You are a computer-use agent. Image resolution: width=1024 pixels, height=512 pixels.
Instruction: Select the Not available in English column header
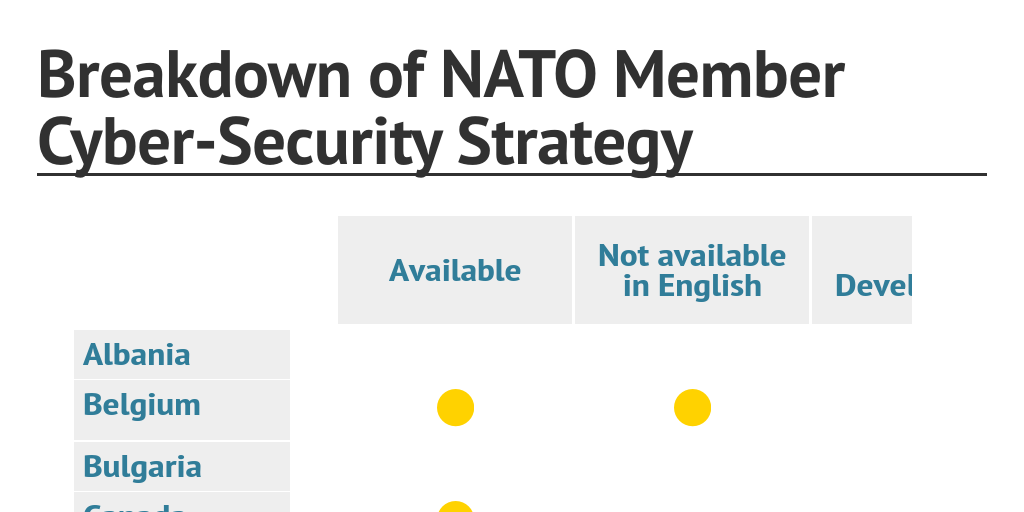click(692, 270)
